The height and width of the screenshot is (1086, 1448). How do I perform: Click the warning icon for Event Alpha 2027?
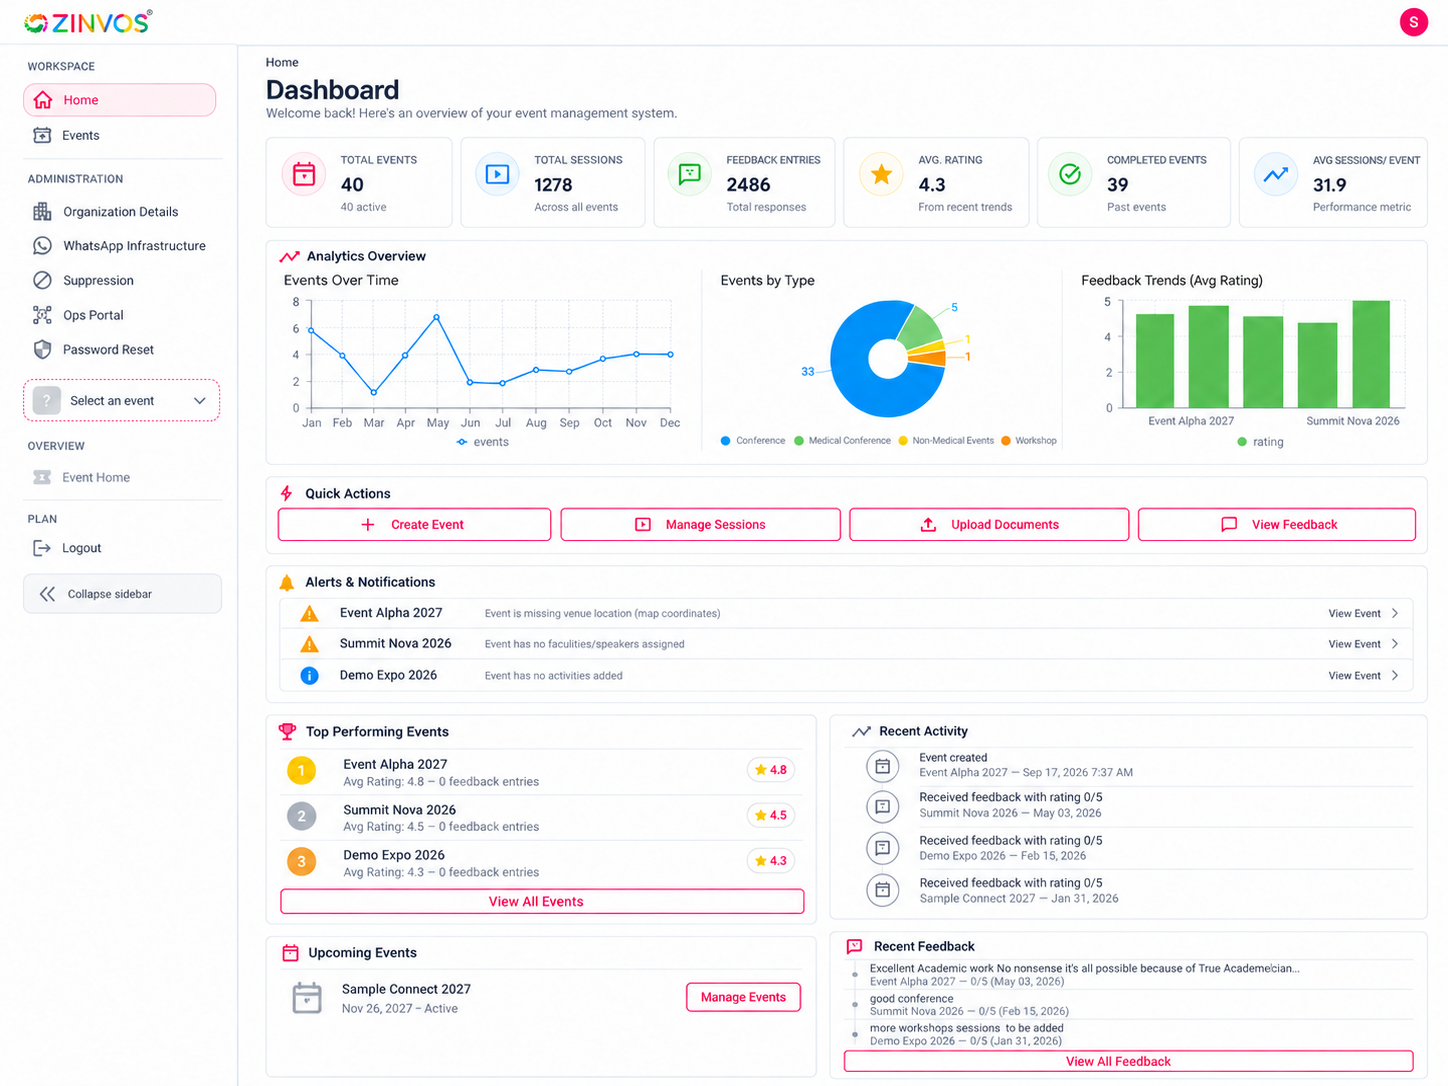pos(310,613)
